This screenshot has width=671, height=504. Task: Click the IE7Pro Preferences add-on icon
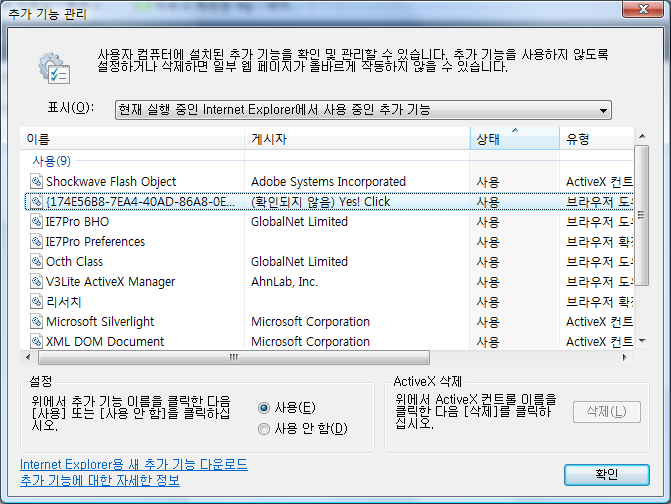(x=36, y=242)
